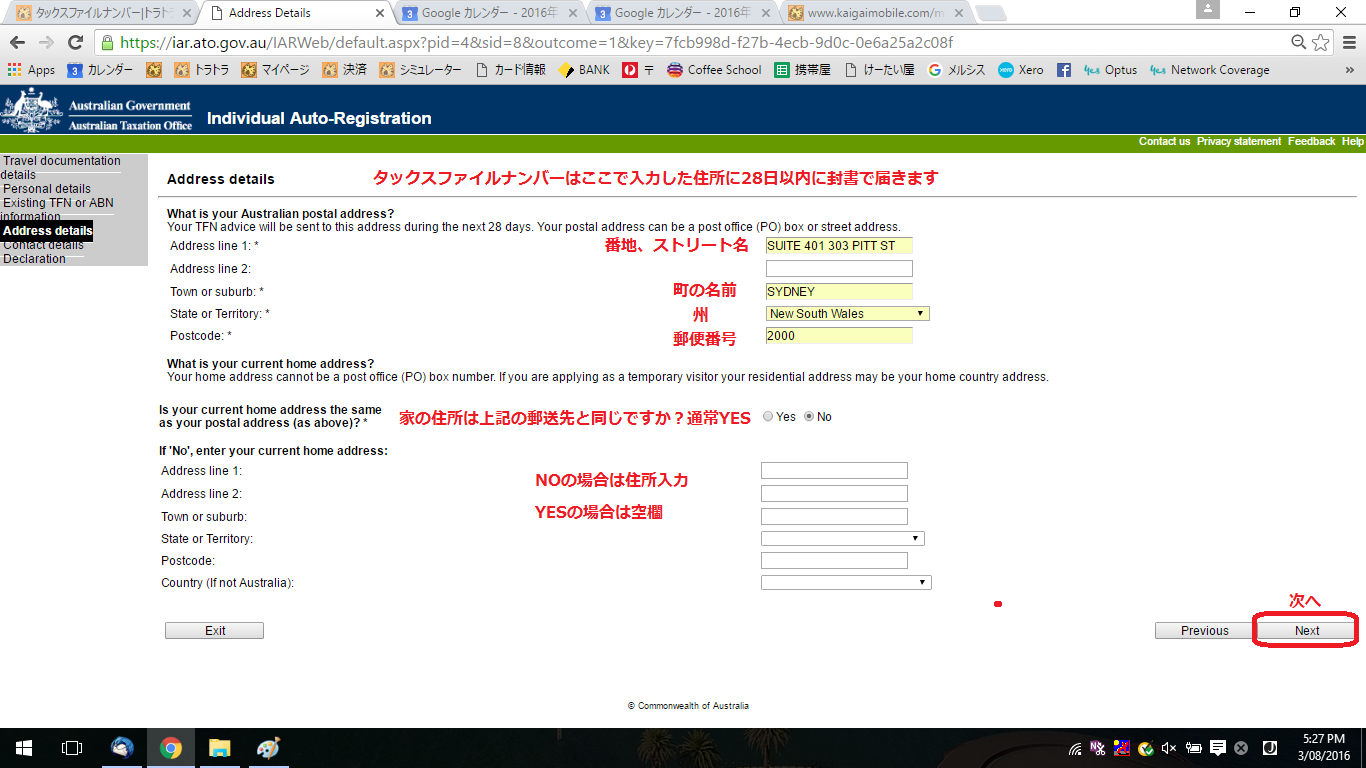The image size is (1366, 768).
Task: Expand the home address State or Territory dropdown
Action: (x=842, y=539)
